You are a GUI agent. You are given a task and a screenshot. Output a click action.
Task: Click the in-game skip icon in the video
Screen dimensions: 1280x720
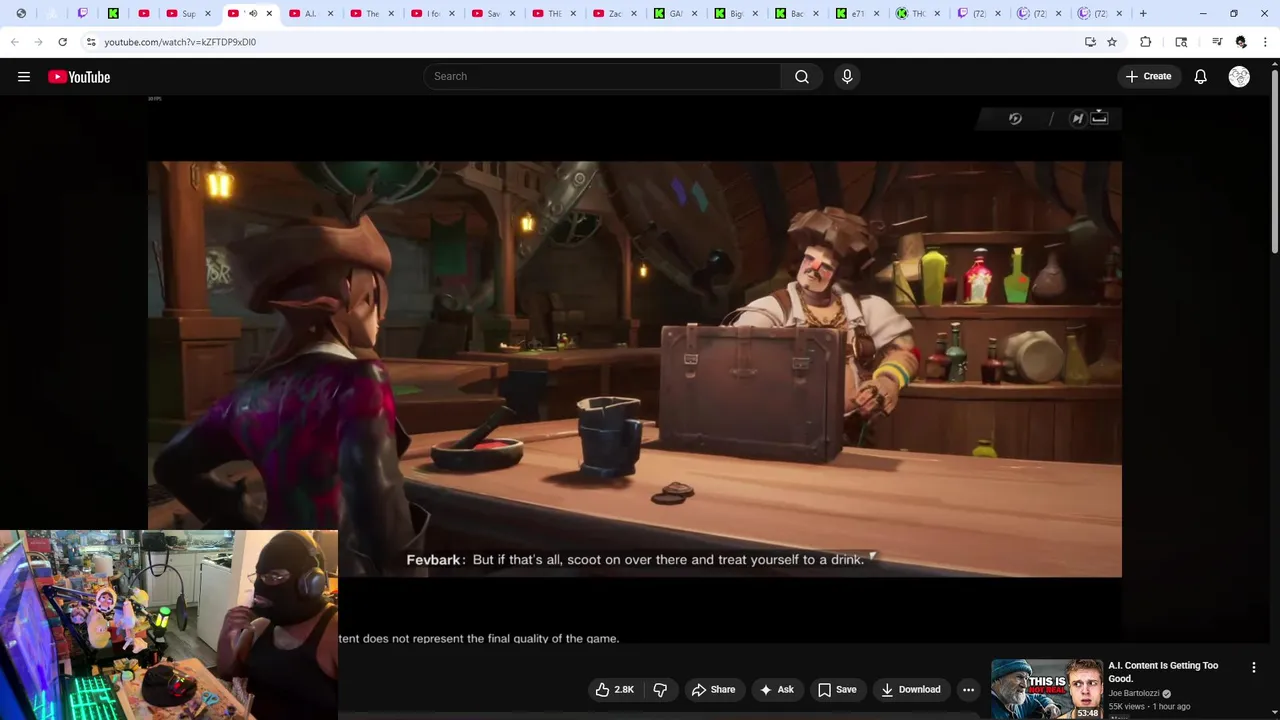point(1078,119)
